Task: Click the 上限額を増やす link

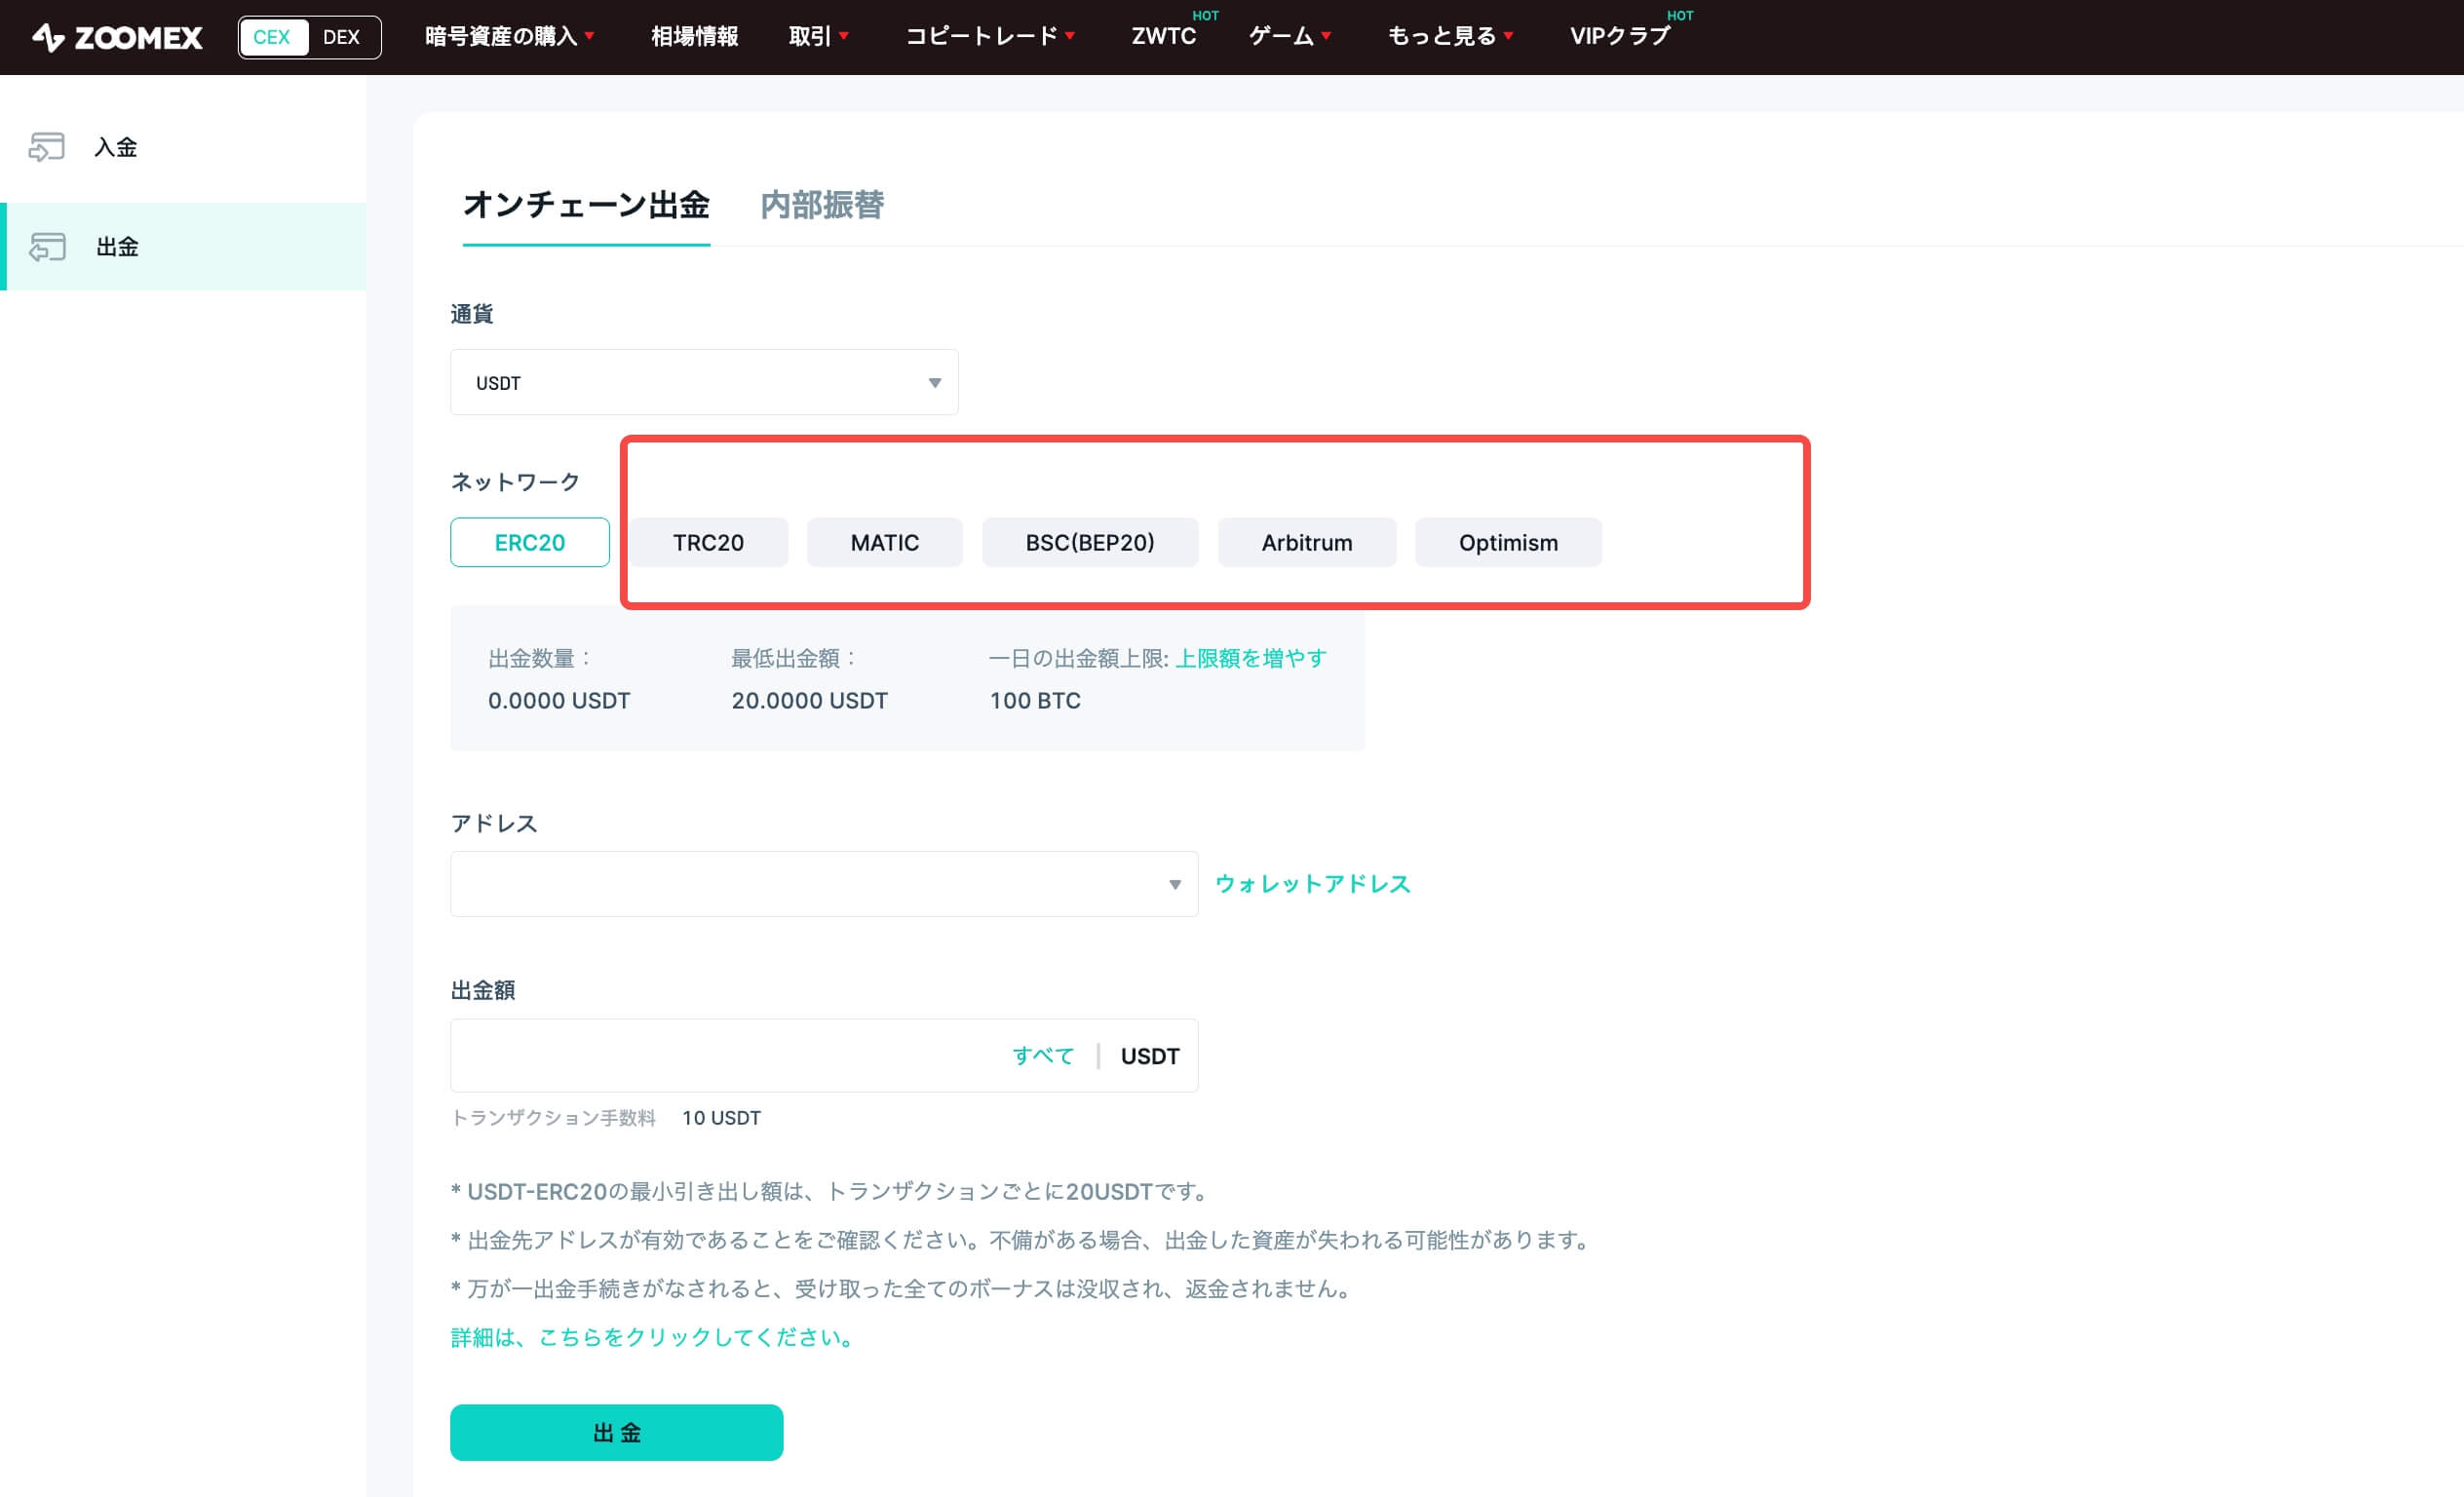Action: (x=1251, y=658)
